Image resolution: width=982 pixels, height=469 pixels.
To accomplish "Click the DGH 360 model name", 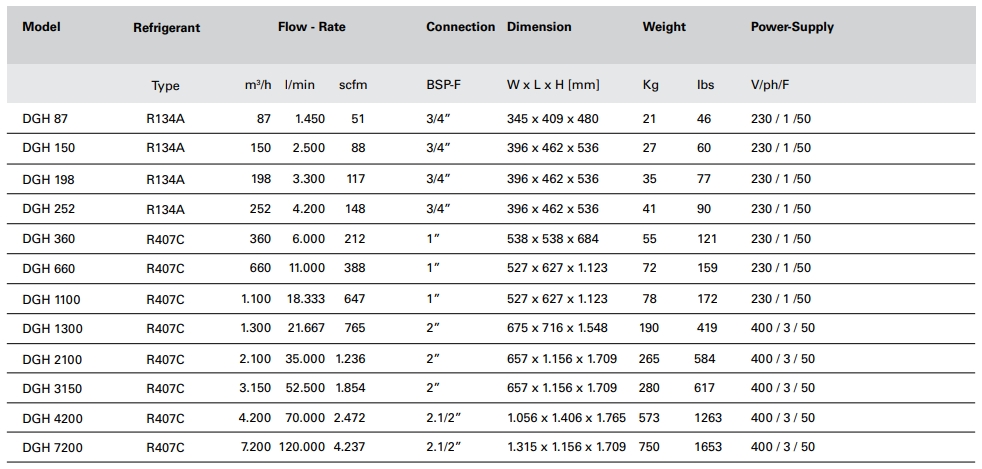I will (48, 239).
